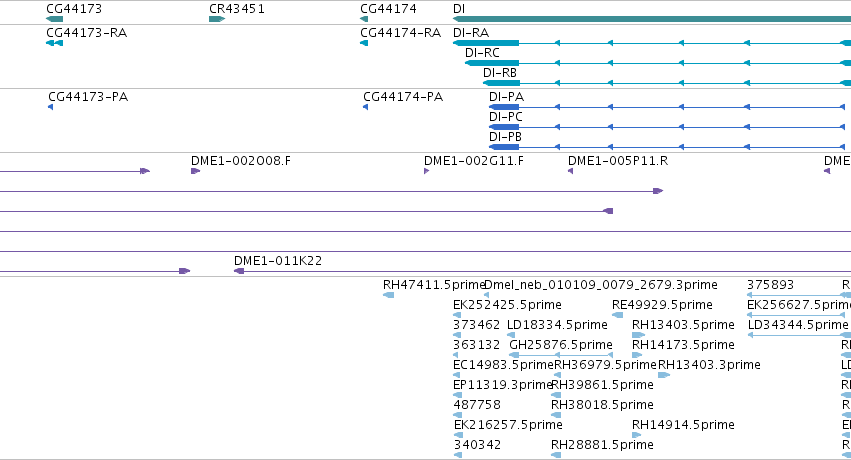This screenshot has width=851, height=460.
Task: Select feature 373462
Action: (x=476, y=325)
